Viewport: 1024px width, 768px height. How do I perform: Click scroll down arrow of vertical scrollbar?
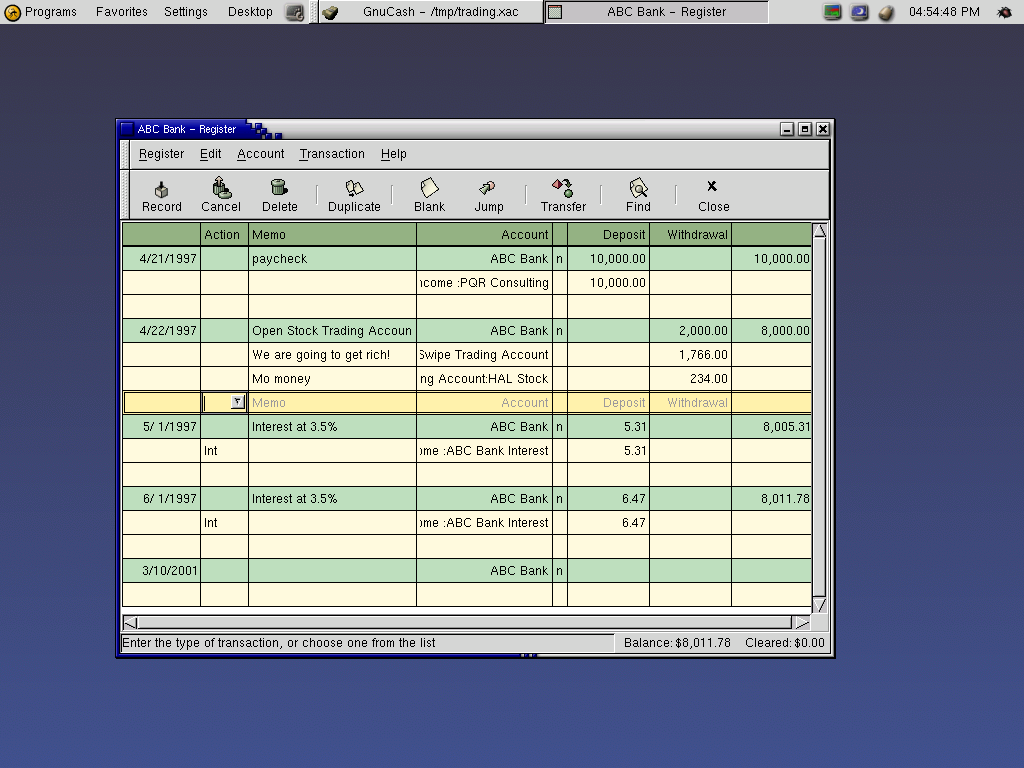[x=819, y=605]
